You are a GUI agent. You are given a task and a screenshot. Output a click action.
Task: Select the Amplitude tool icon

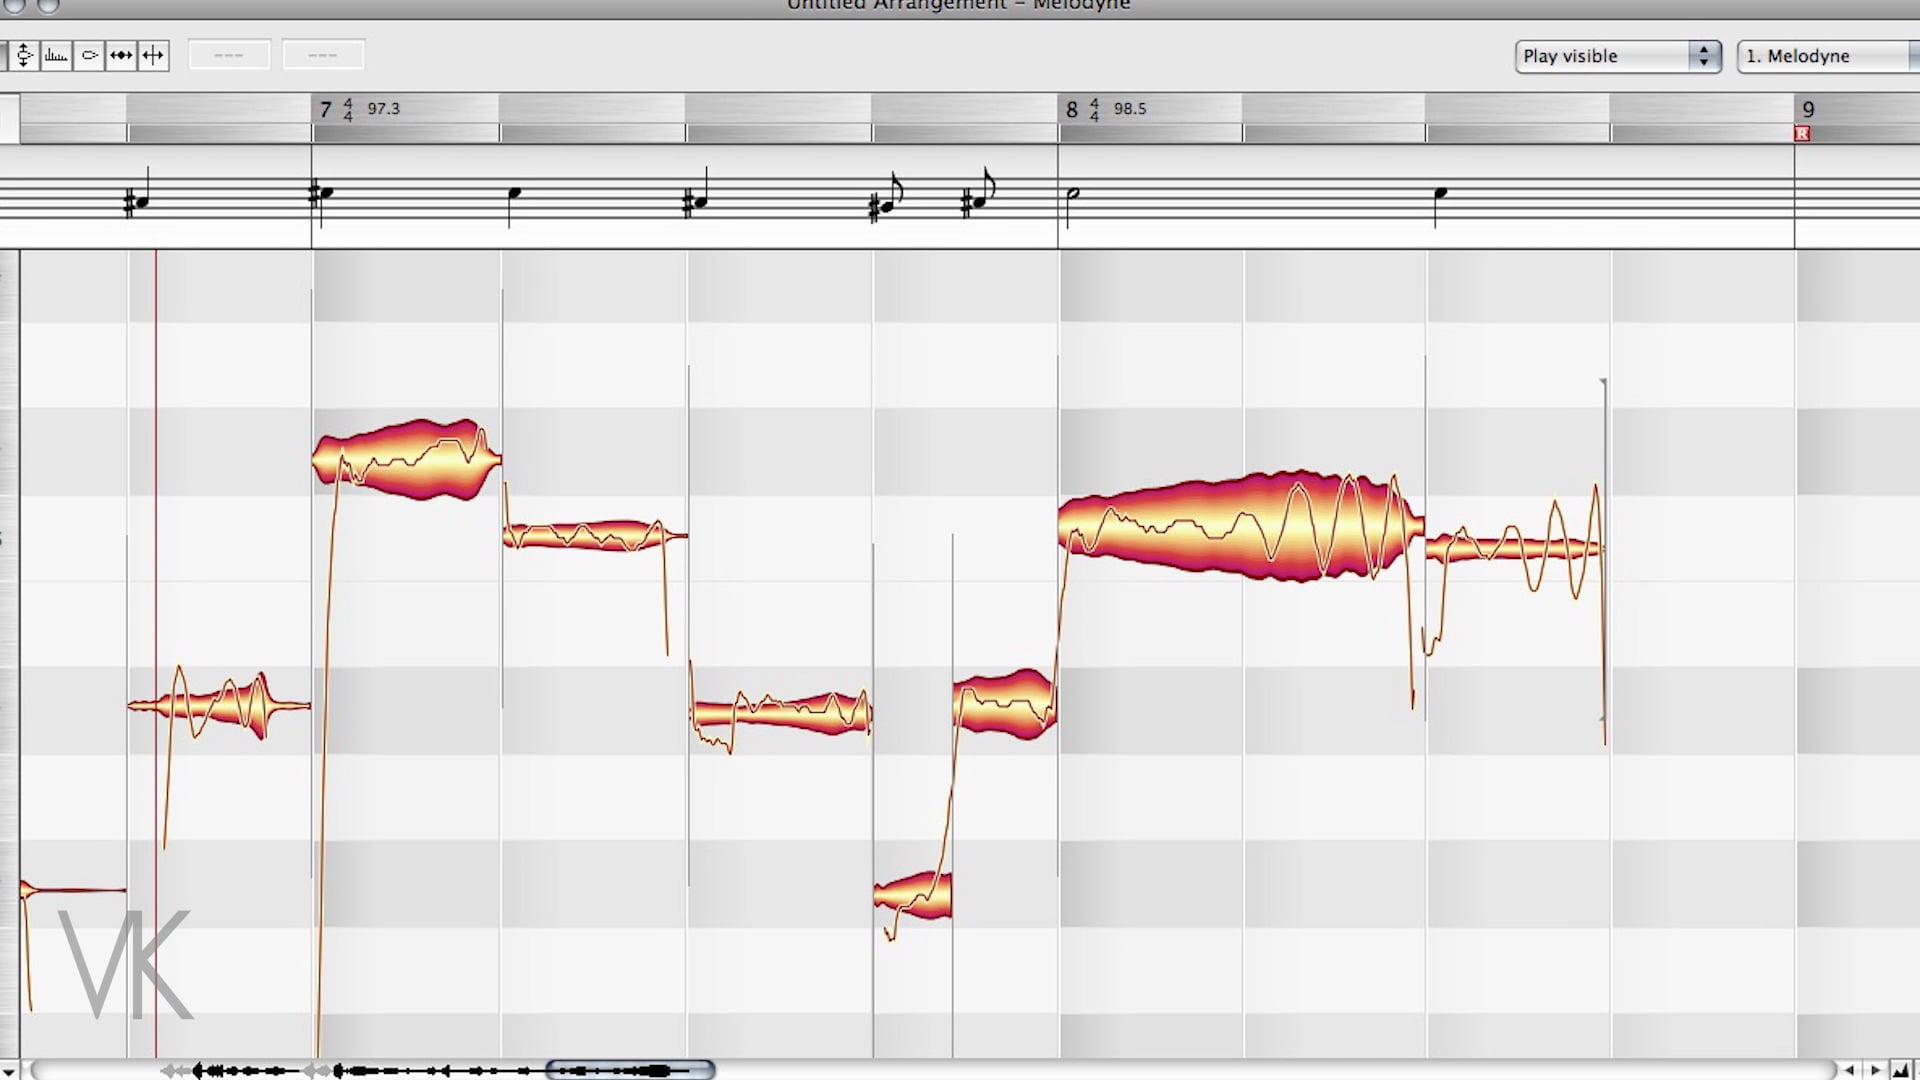coord(89,56)
